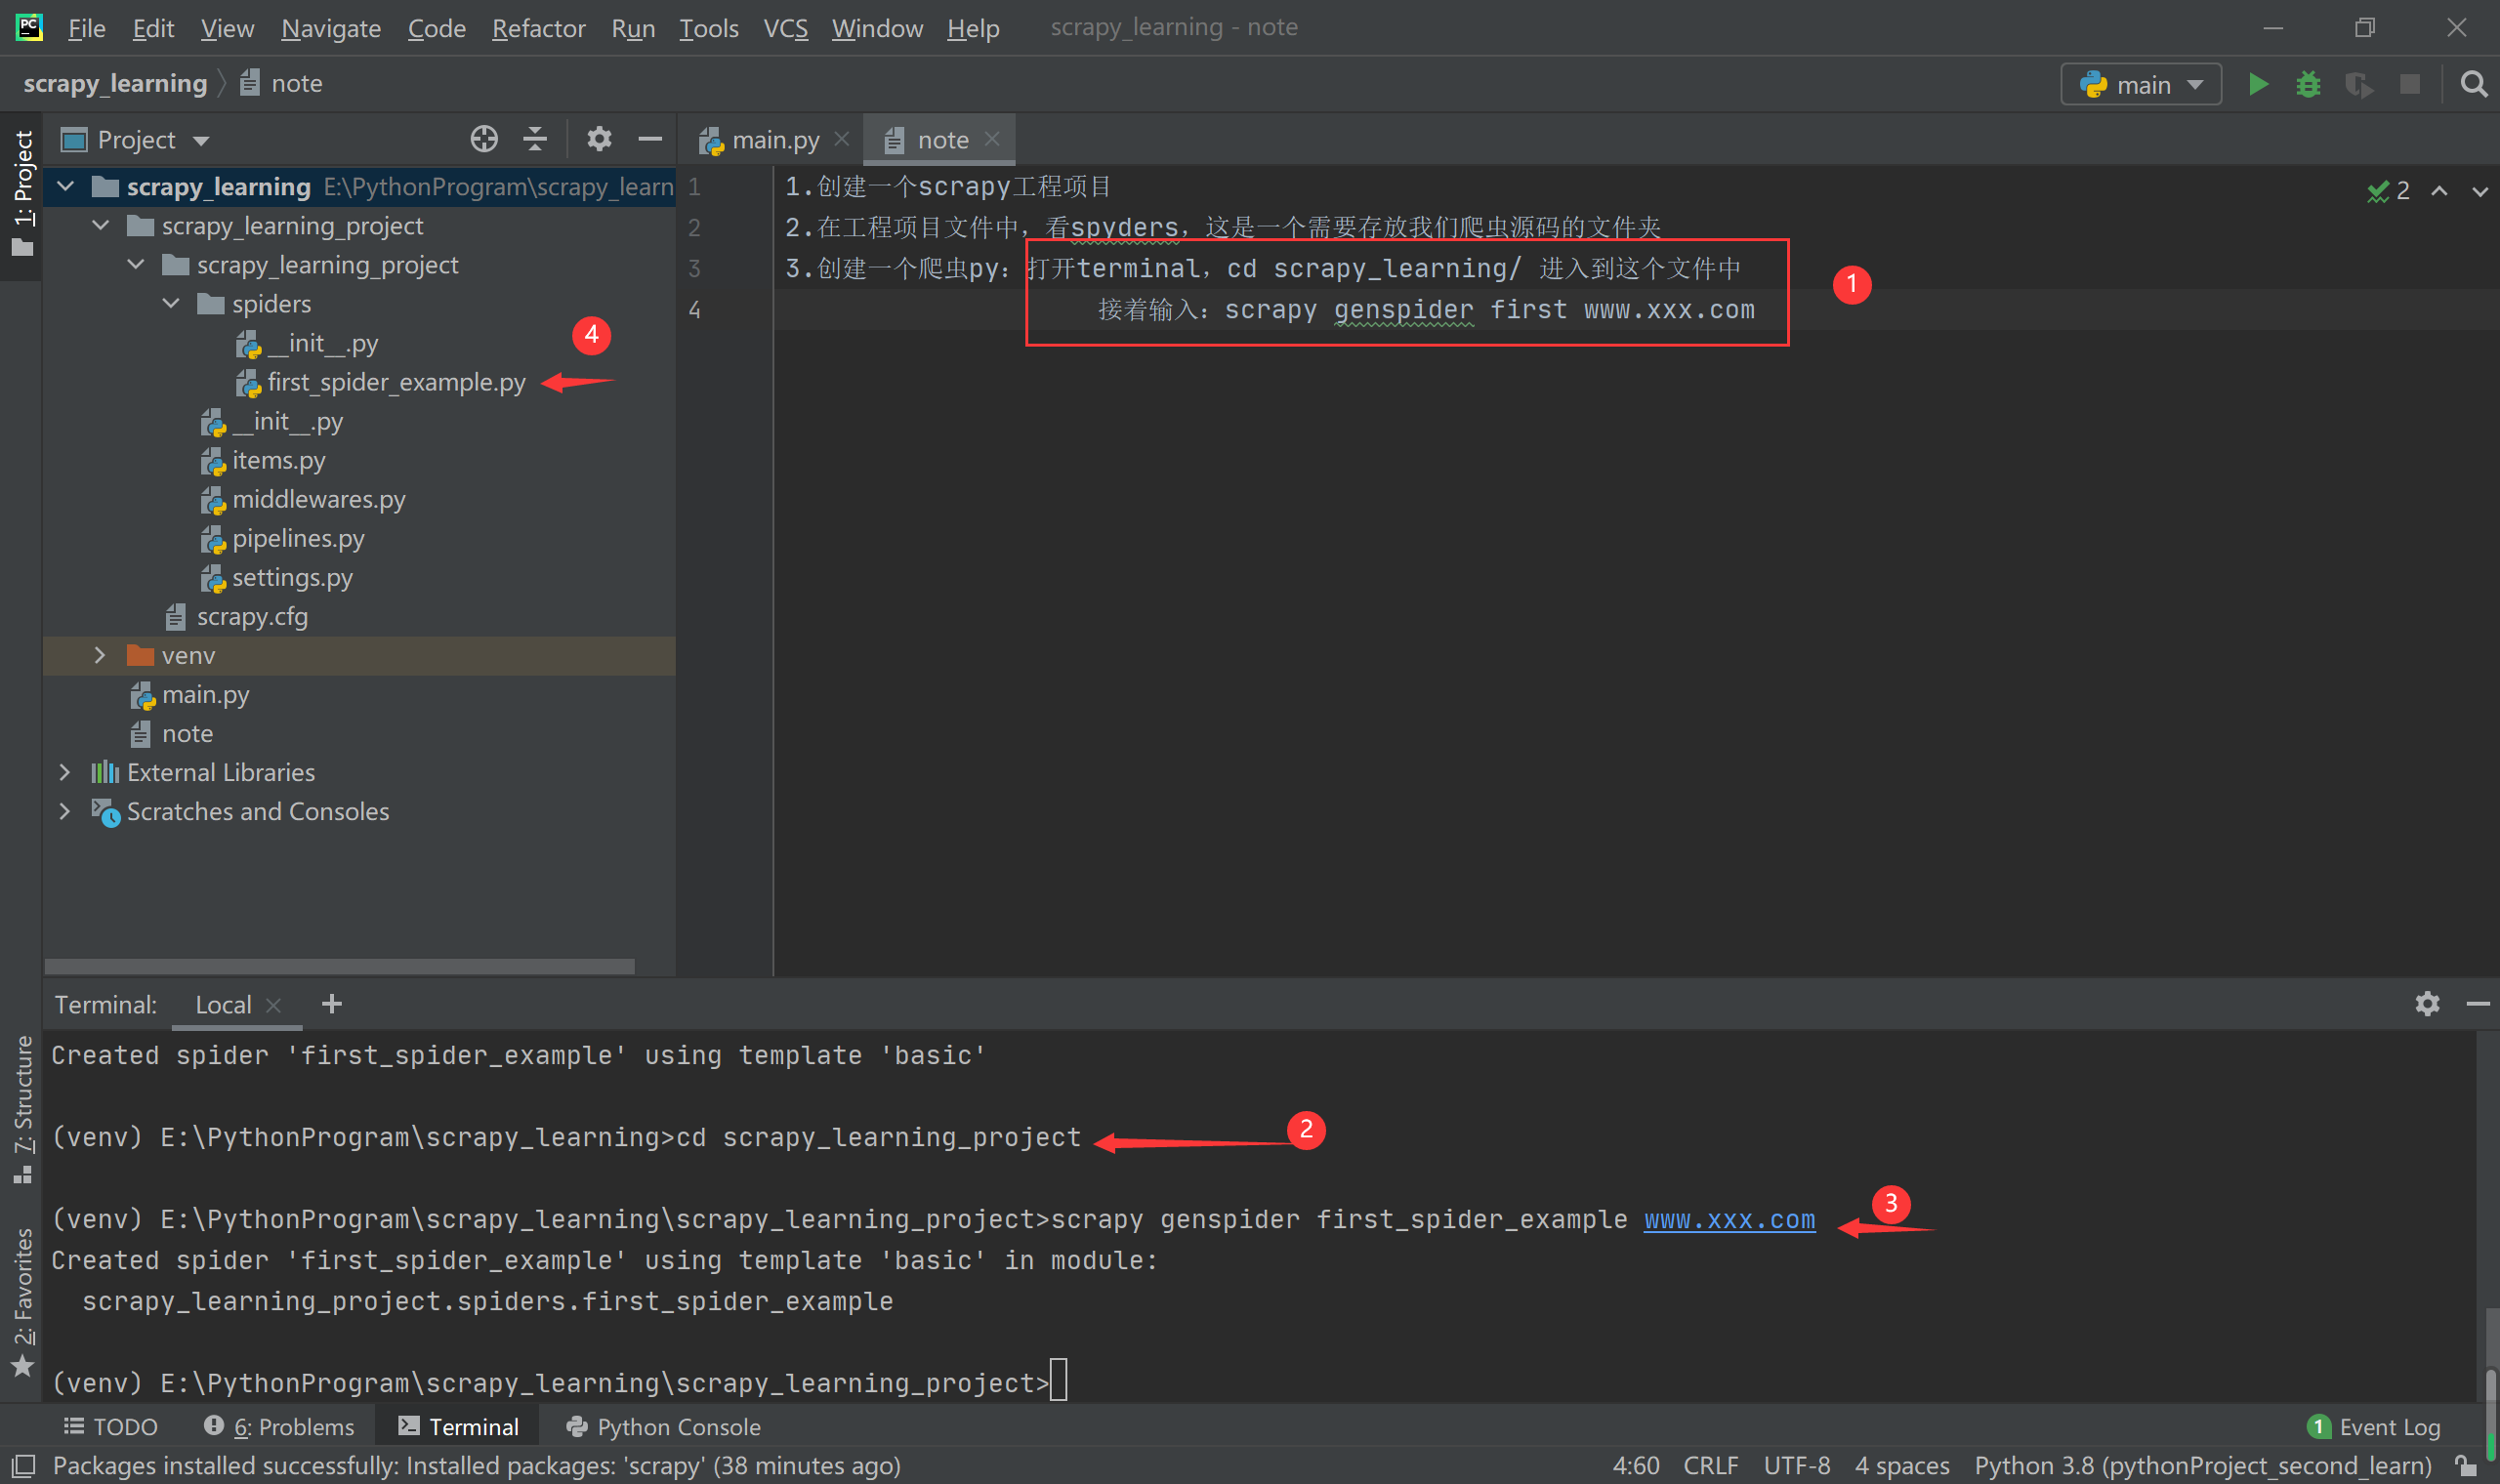Viewport: 2500px width, 1484px height.
Task: Select pipelines.py in project tree
Action: 283,538
